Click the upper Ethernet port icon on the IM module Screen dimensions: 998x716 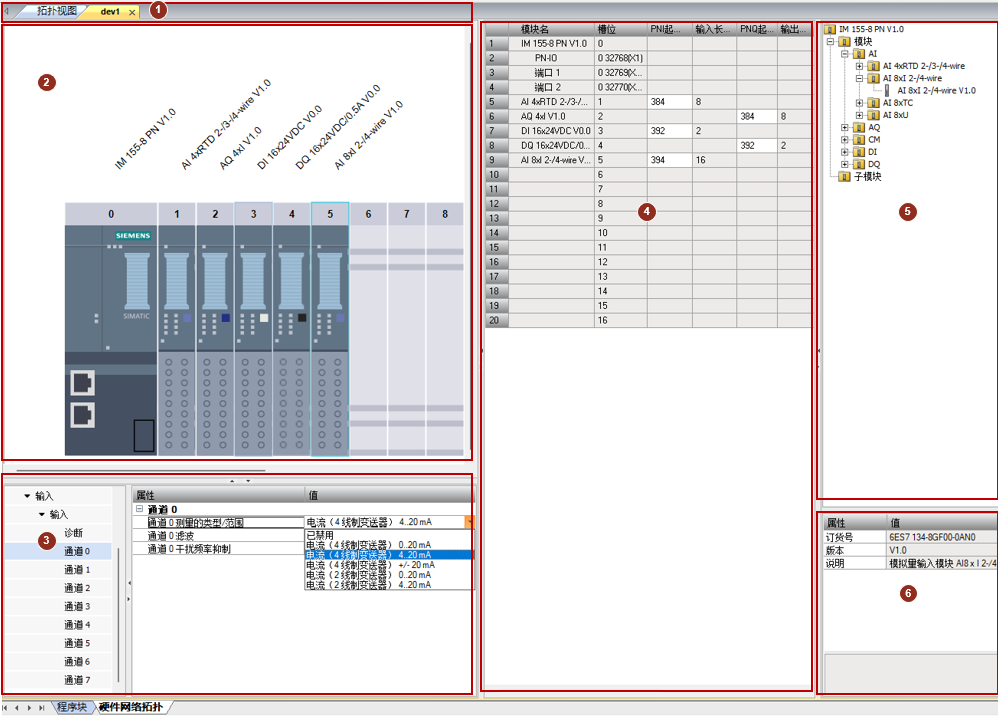click(x=82, y=383)
